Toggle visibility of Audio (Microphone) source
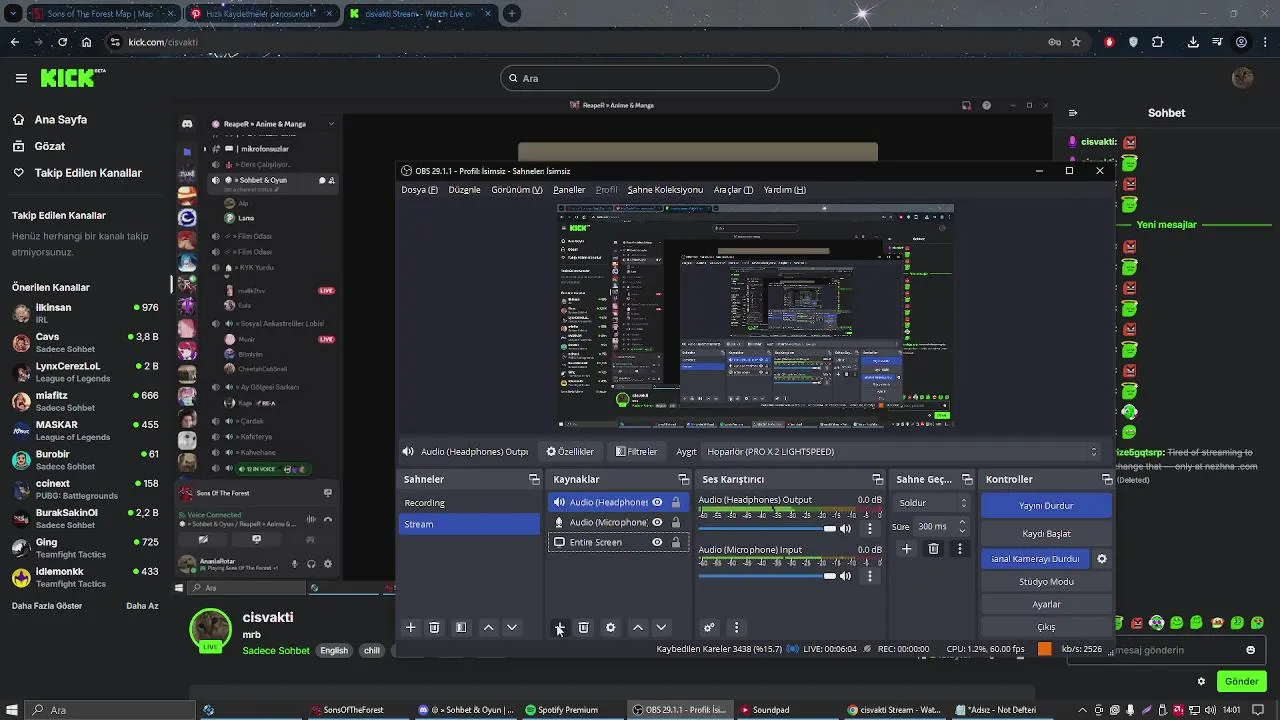This screenshot has height=720, width=1280. [657, 522]
